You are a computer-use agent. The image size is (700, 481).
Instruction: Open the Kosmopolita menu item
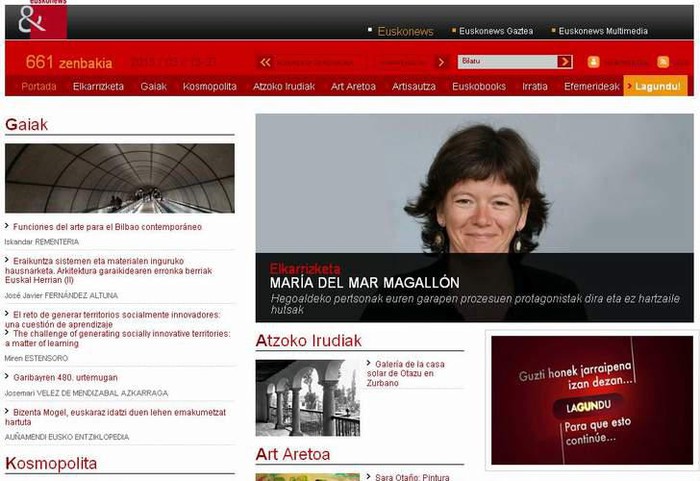209,87
